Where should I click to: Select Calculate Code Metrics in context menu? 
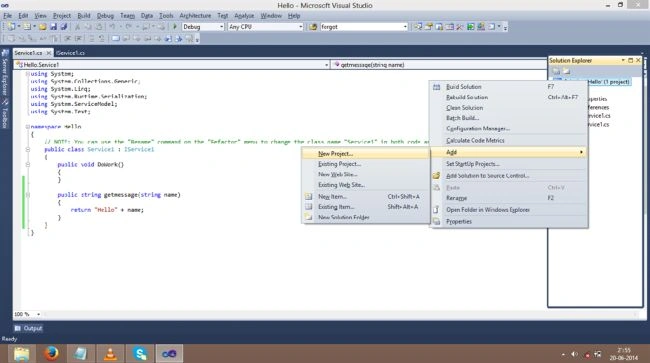click(509, 140)
